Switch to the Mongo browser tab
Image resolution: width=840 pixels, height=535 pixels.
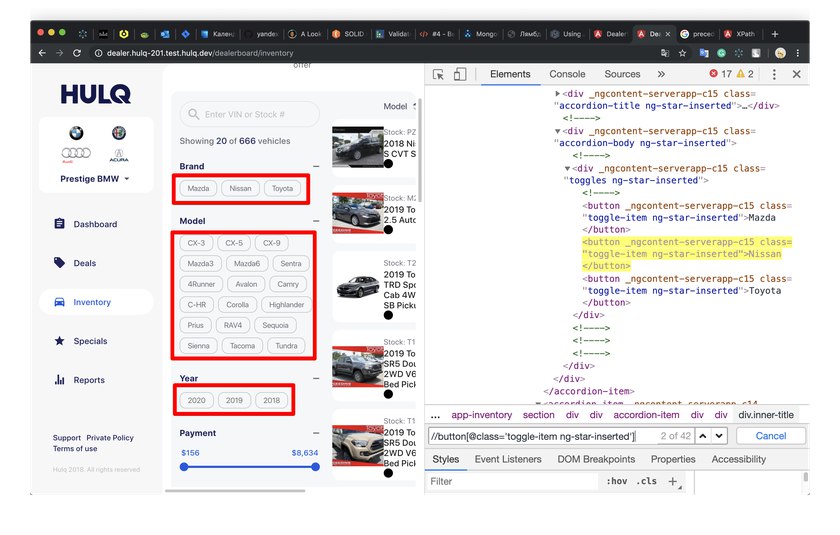(x=481, y=34)
